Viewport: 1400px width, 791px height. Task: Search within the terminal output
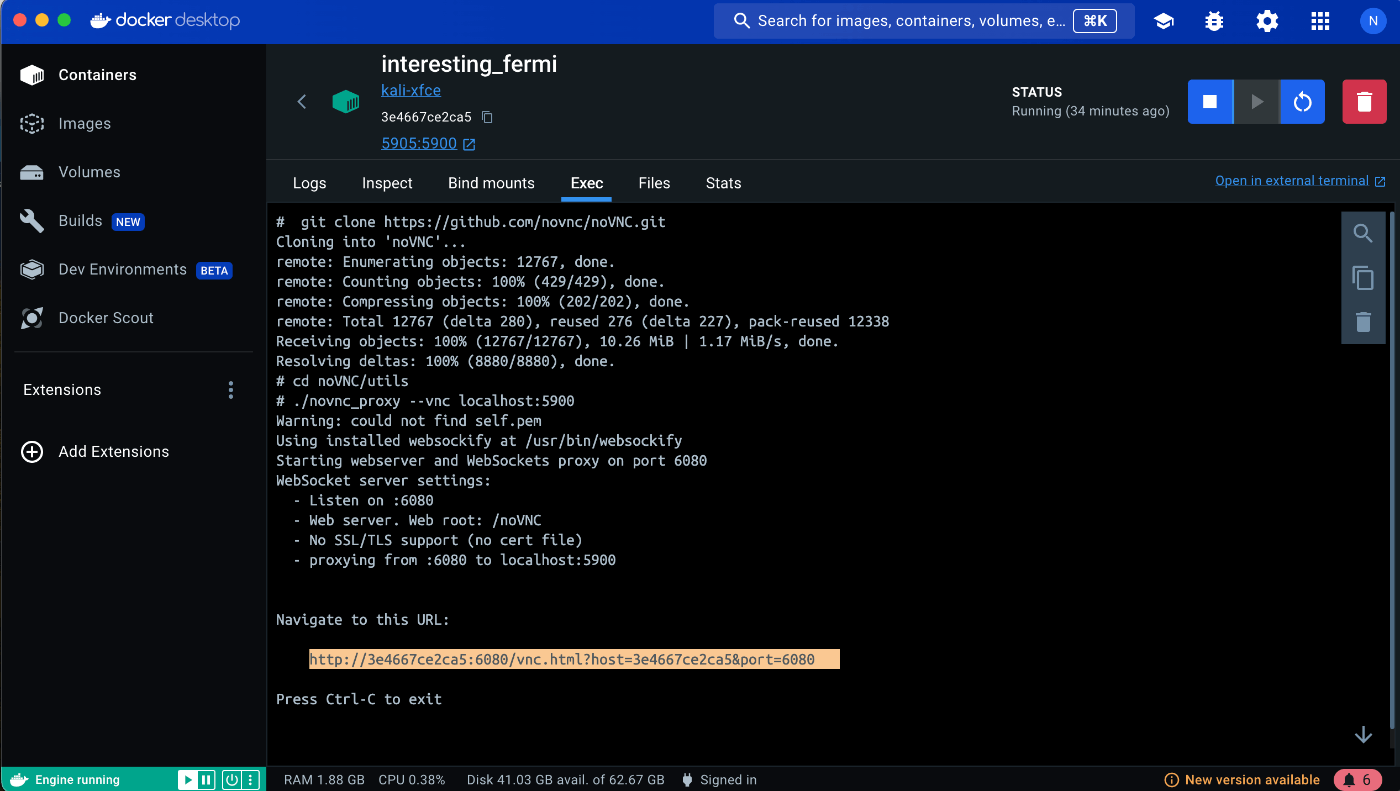tap(1363, 234)
